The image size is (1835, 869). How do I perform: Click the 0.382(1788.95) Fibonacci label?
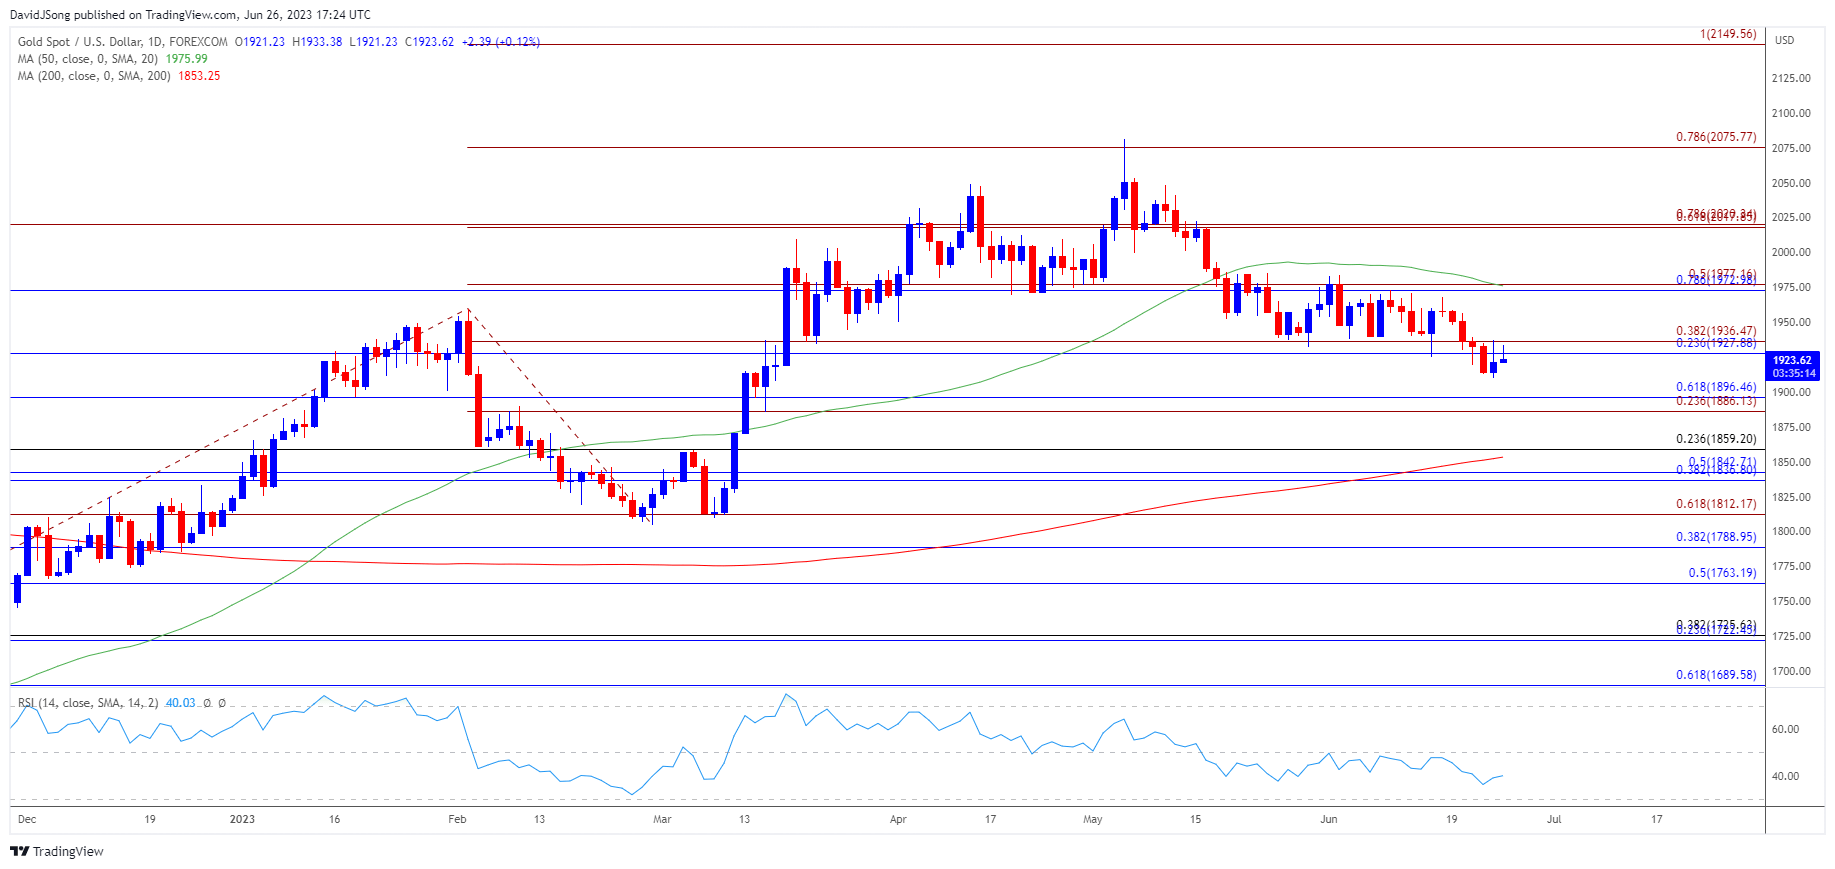1716,537
